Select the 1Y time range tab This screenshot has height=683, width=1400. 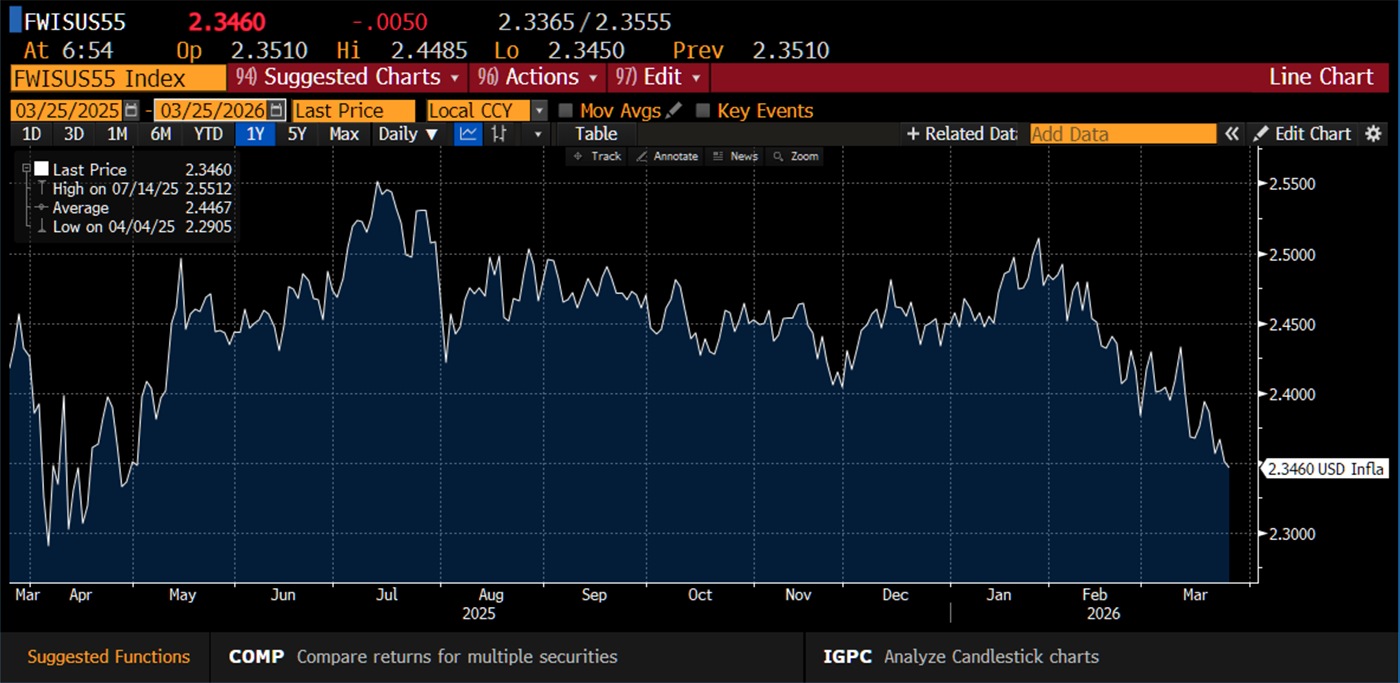point(255,133)
